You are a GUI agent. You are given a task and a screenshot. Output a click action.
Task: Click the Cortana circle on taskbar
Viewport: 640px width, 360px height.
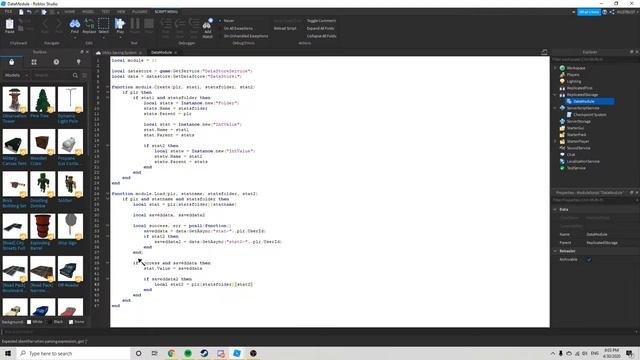click(138, 353)
